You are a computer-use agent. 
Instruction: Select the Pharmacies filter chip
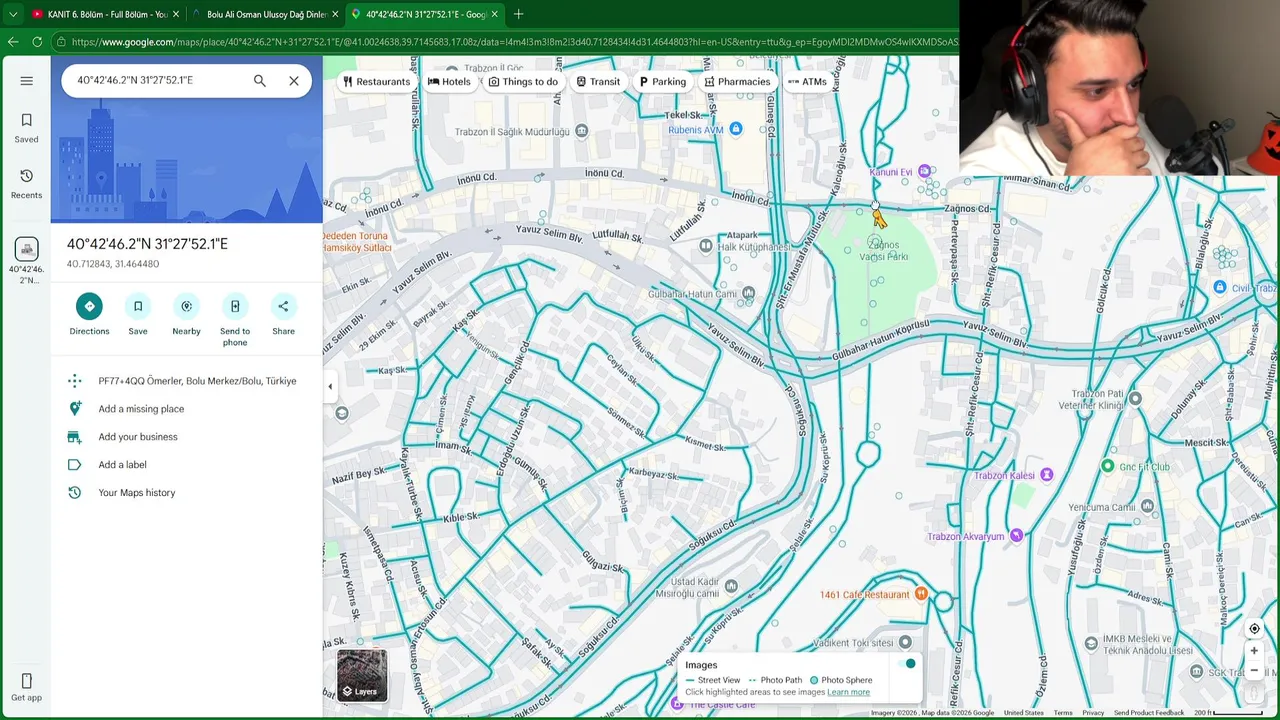click(x=737, y=82)
